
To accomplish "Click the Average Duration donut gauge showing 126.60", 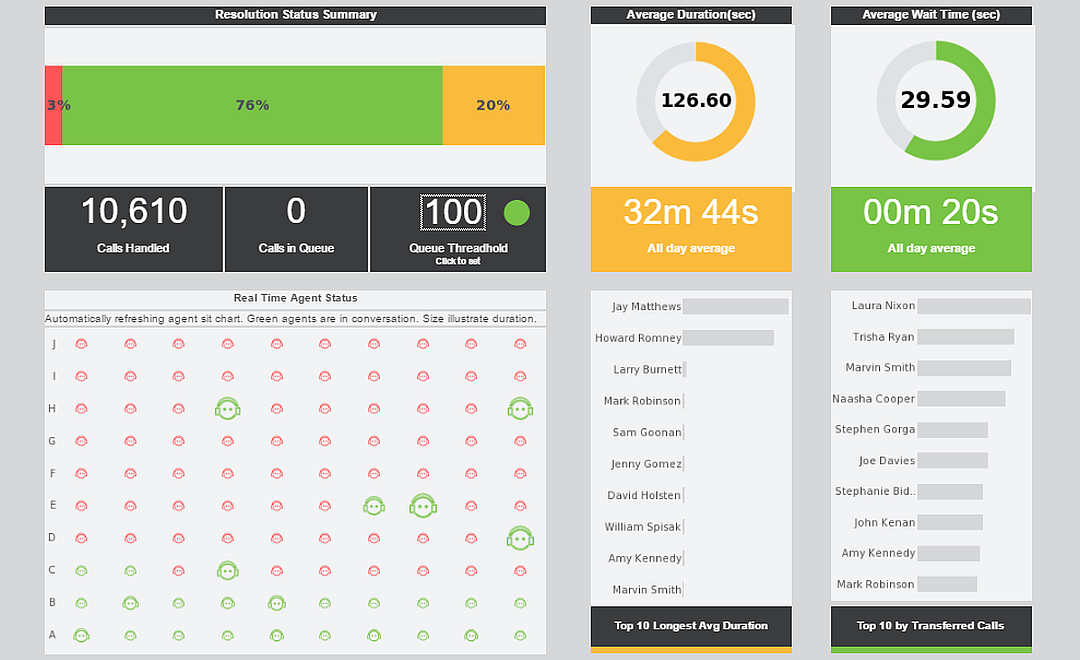I will click(696, 101).
